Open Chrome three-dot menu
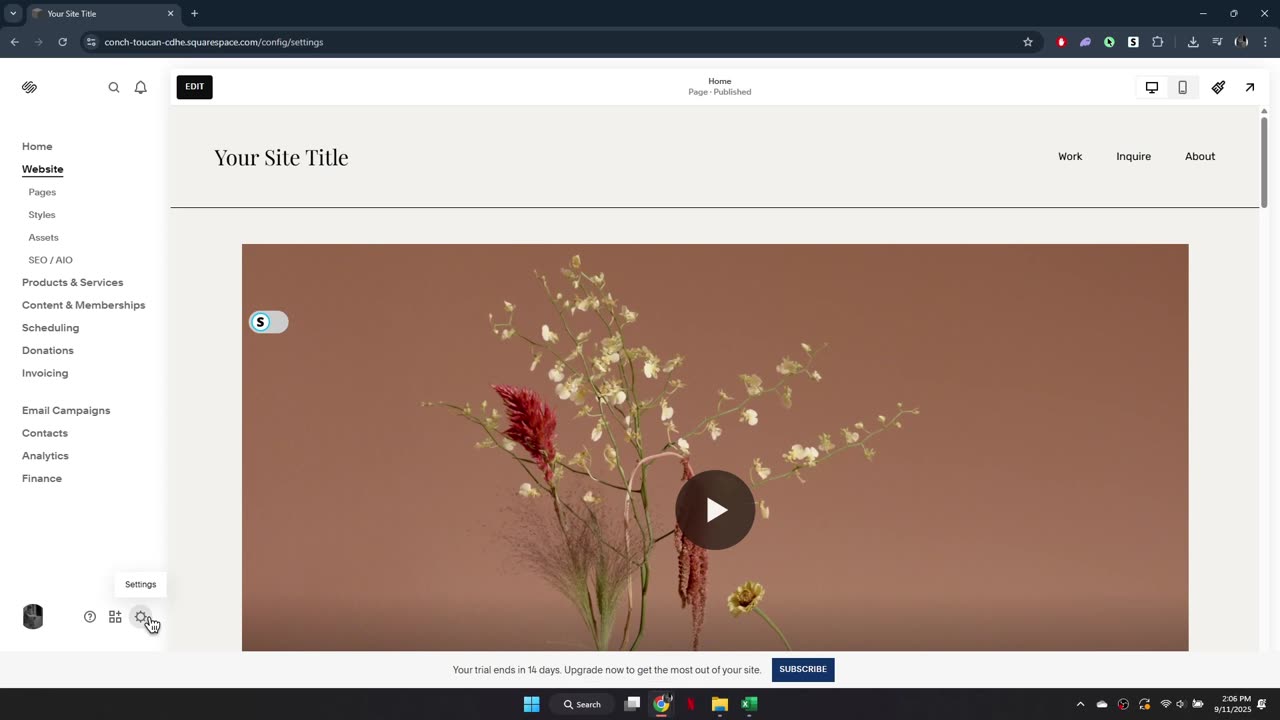 pos(1266,42)
